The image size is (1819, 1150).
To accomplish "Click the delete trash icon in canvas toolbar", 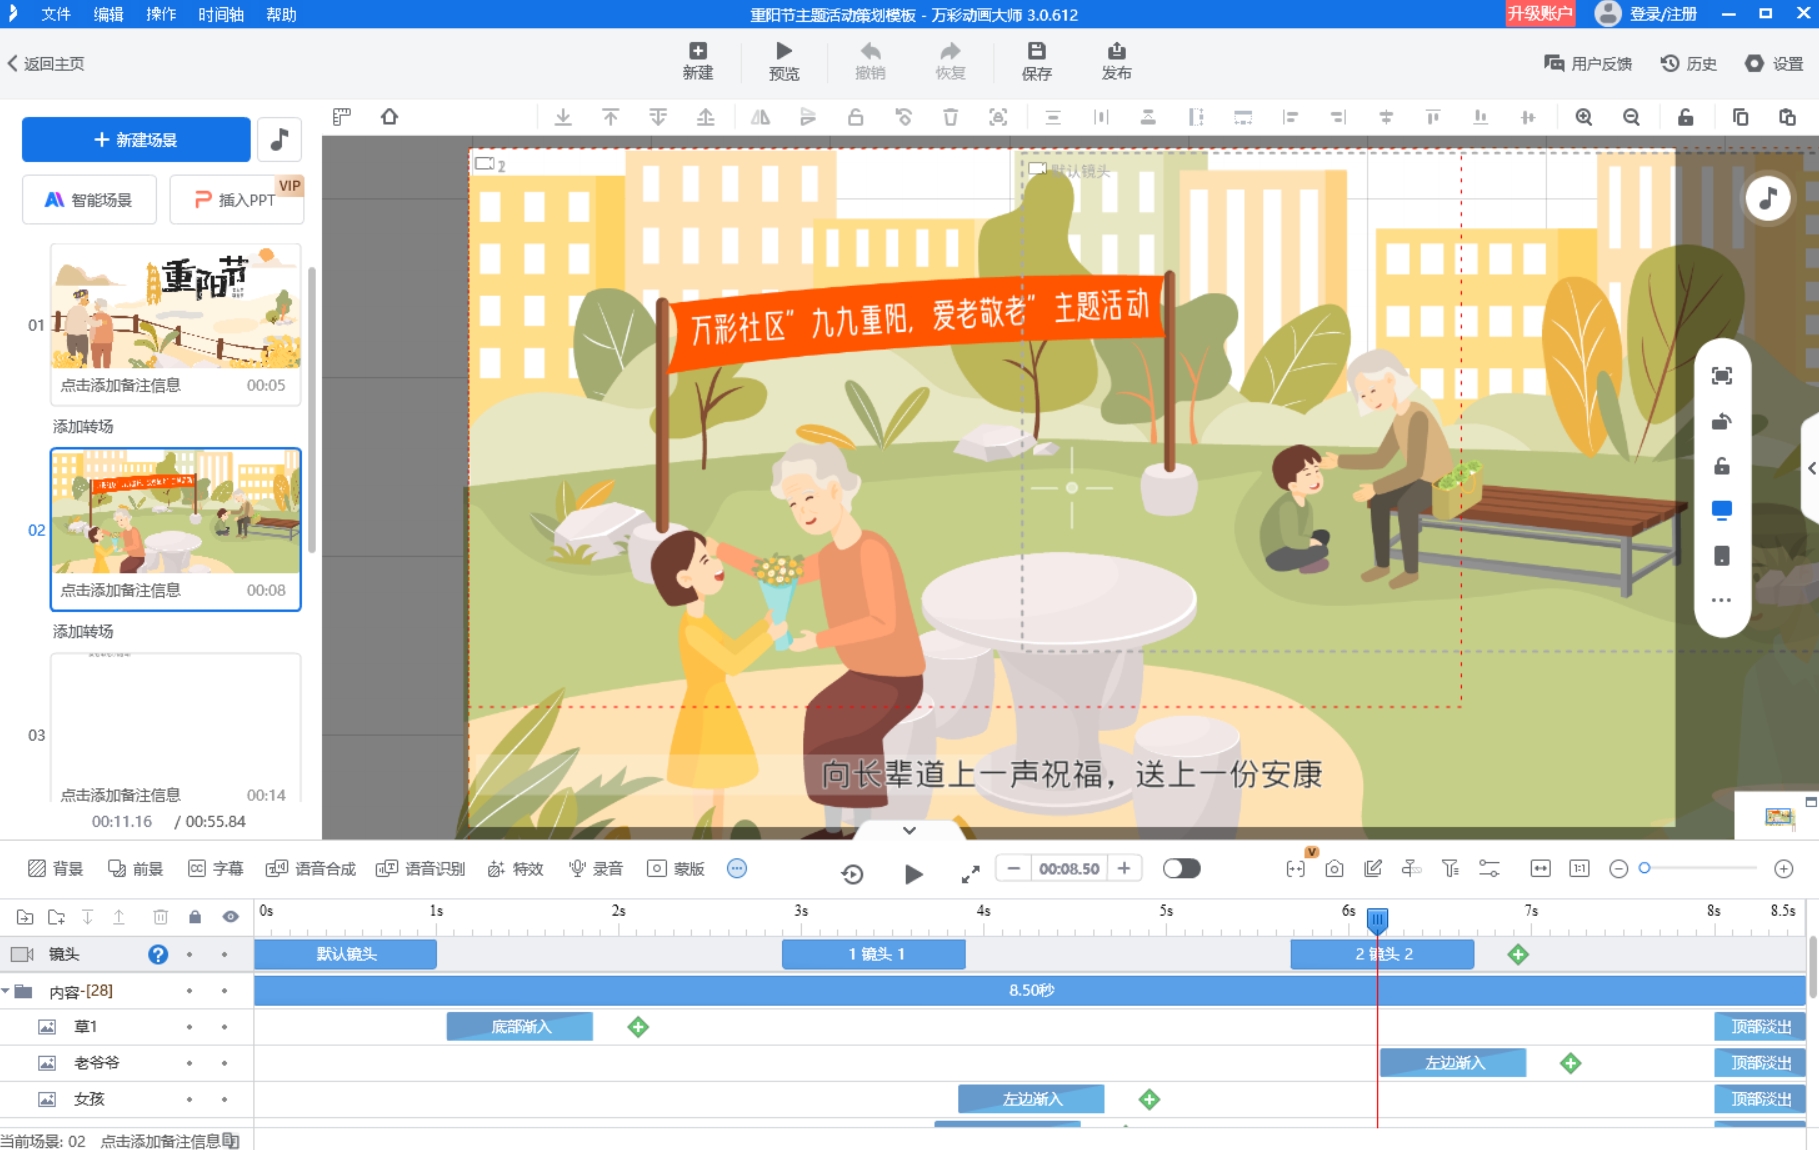I will [950, 117].
